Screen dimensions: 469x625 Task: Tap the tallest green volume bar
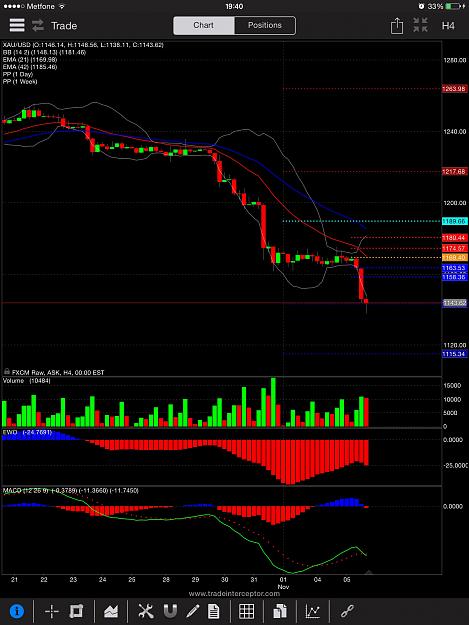click(273, 402)
